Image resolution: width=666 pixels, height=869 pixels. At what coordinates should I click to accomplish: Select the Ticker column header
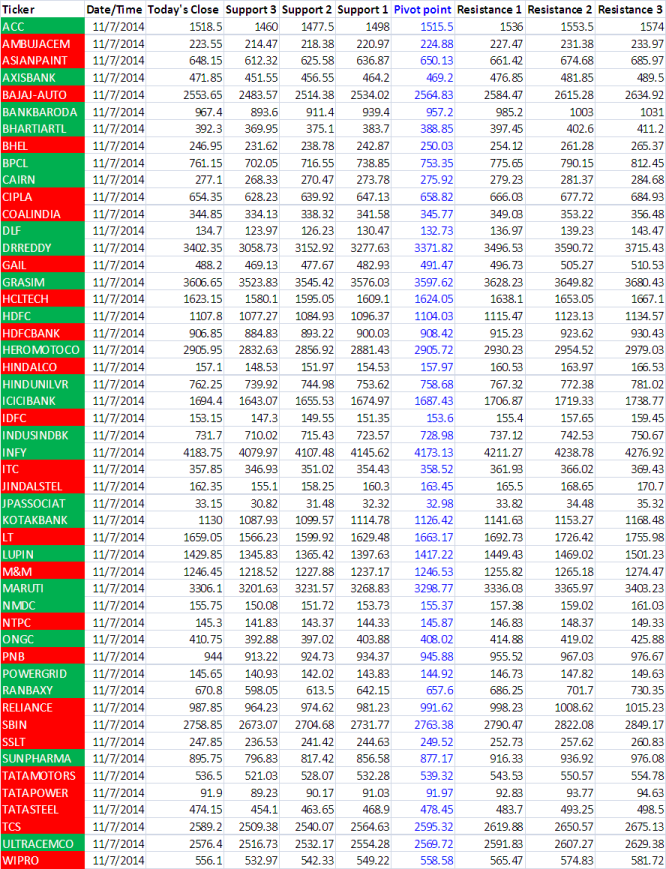tap(43, 9)
